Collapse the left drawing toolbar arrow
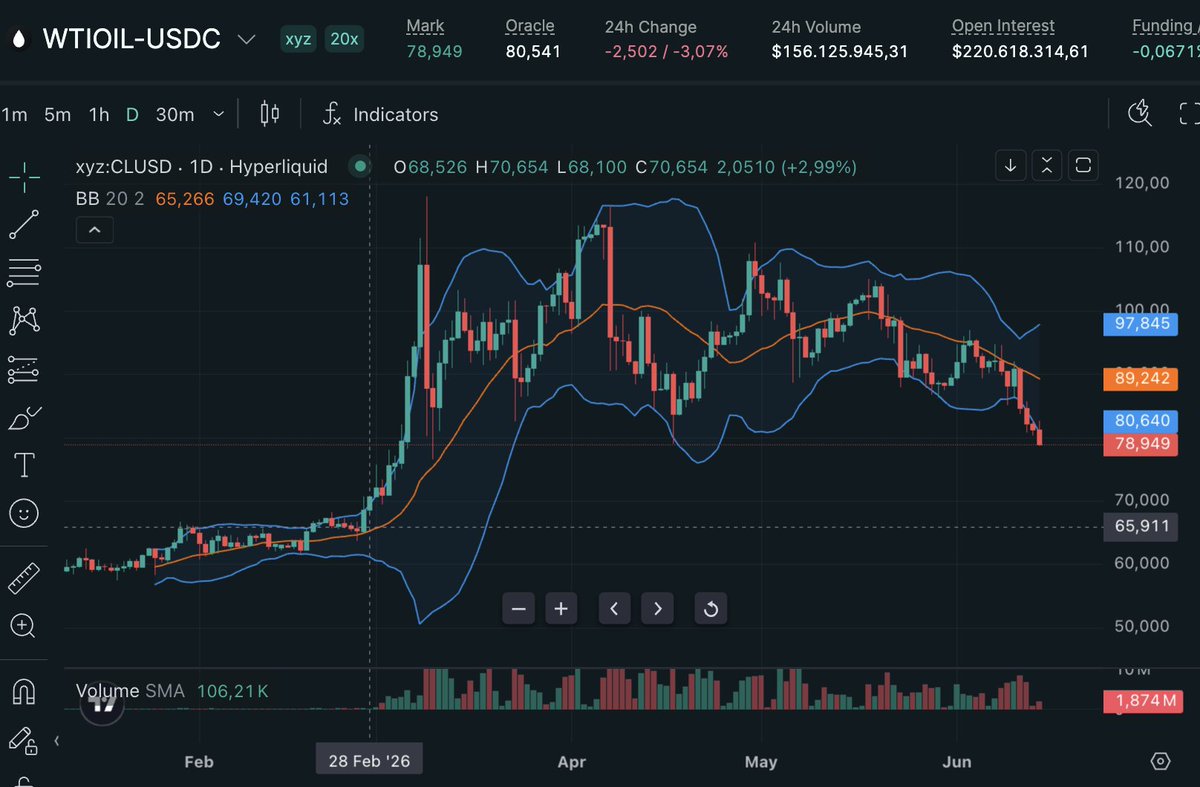This screenshot has height=787, width=1200. (57, 741)
